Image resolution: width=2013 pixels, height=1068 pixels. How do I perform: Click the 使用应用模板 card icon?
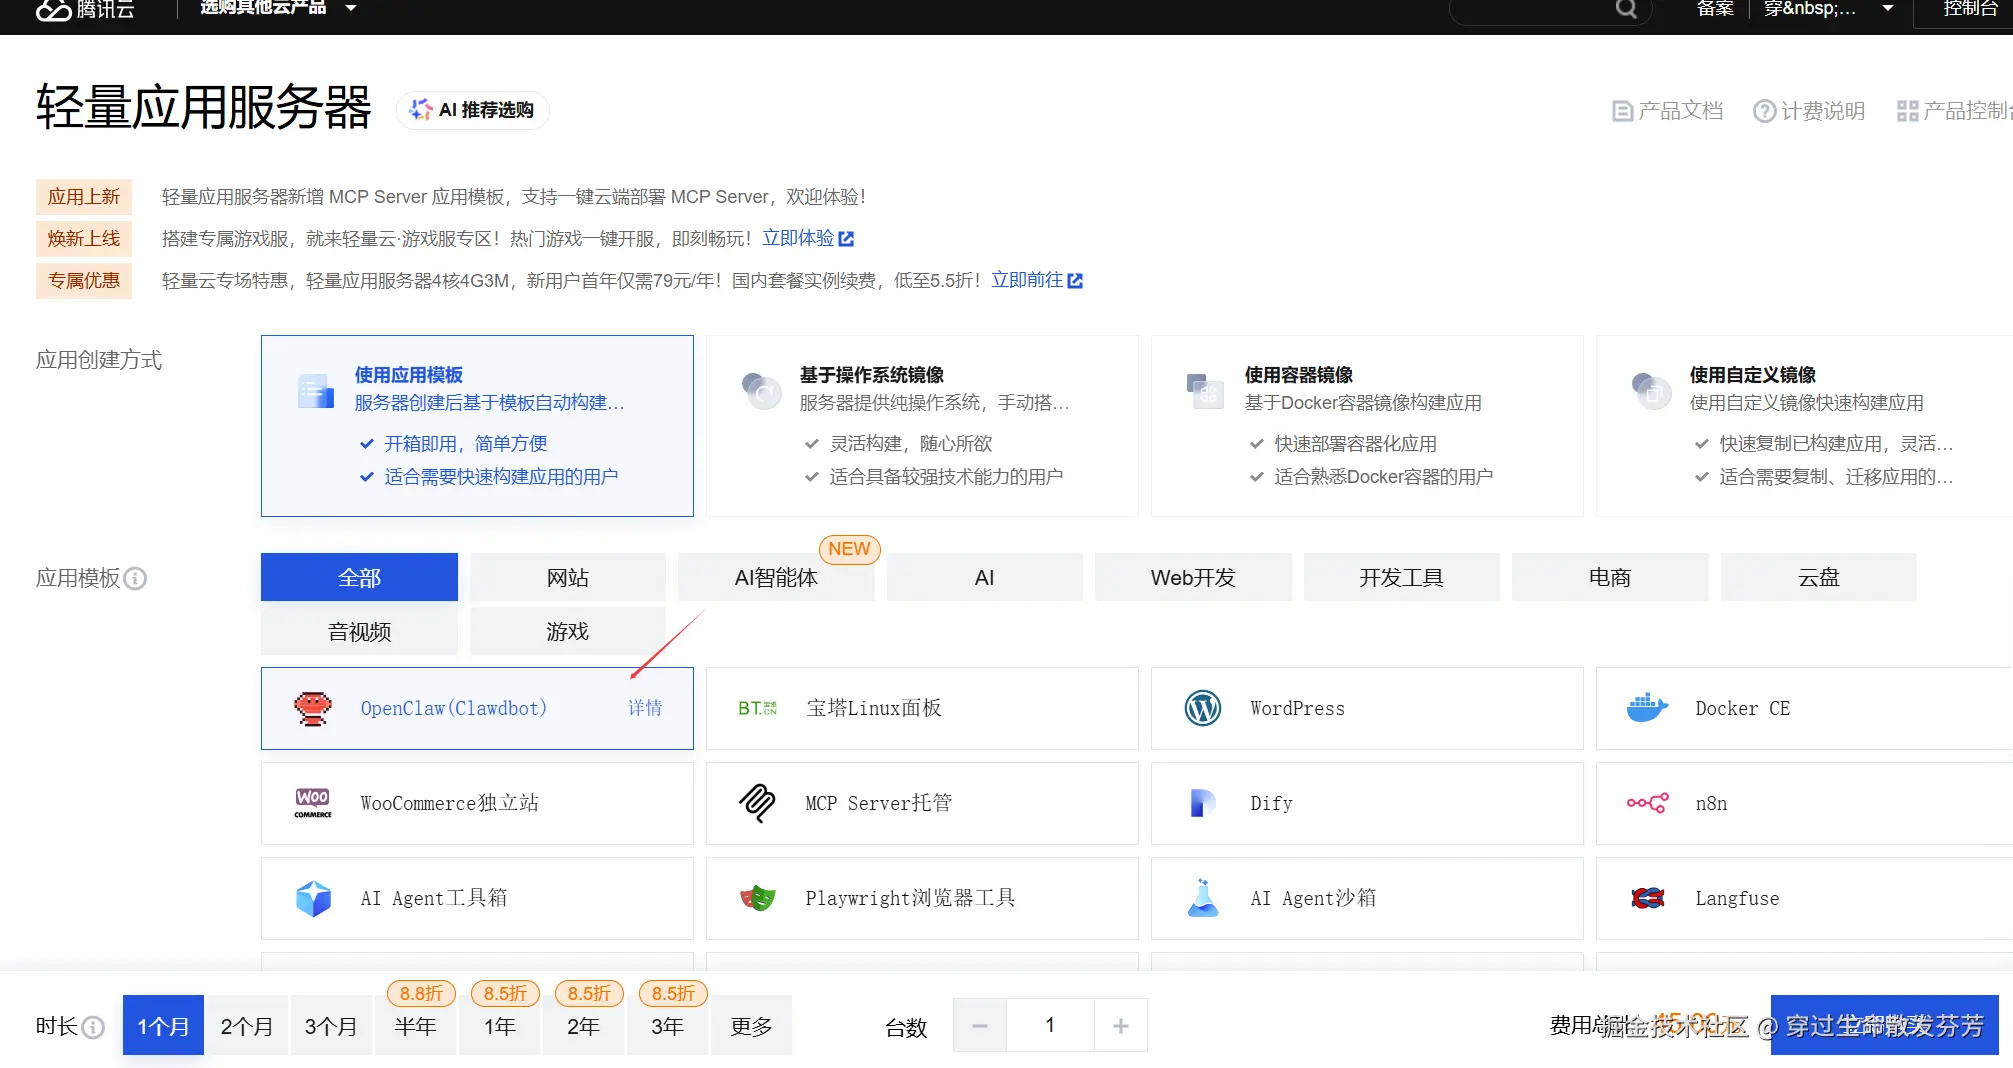click(x=316, y=391)
